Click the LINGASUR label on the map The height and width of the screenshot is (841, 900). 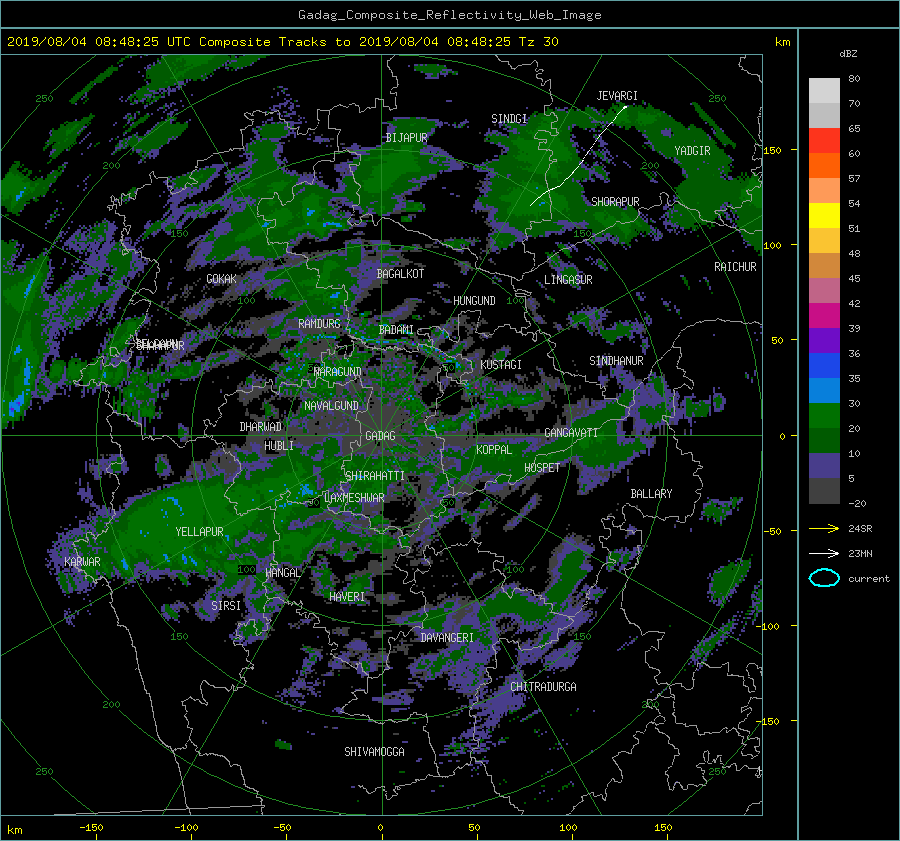568,280
